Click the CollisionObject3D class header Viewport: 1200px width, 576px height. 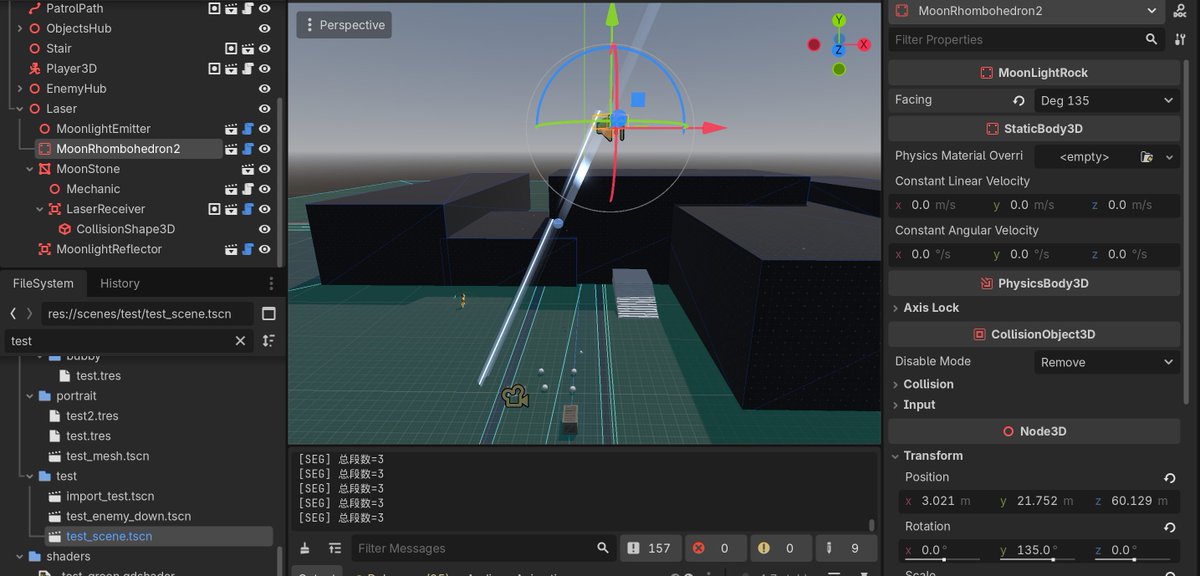pos(1034,334)
